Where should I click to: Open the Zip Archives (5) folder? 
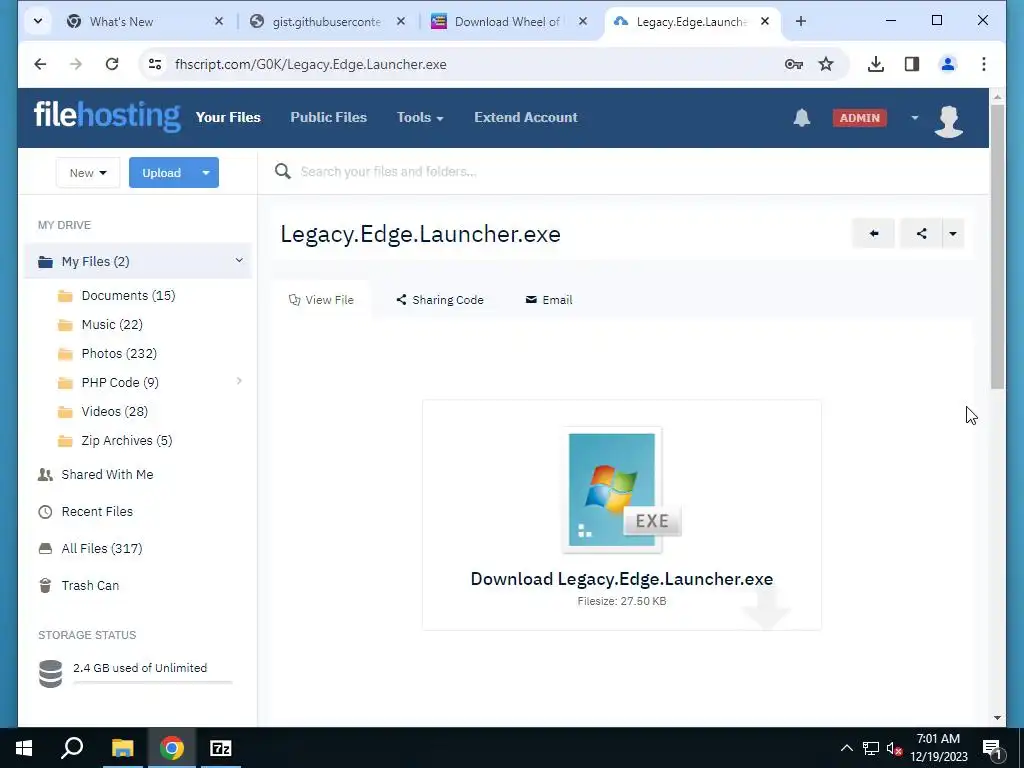[127, 440]
